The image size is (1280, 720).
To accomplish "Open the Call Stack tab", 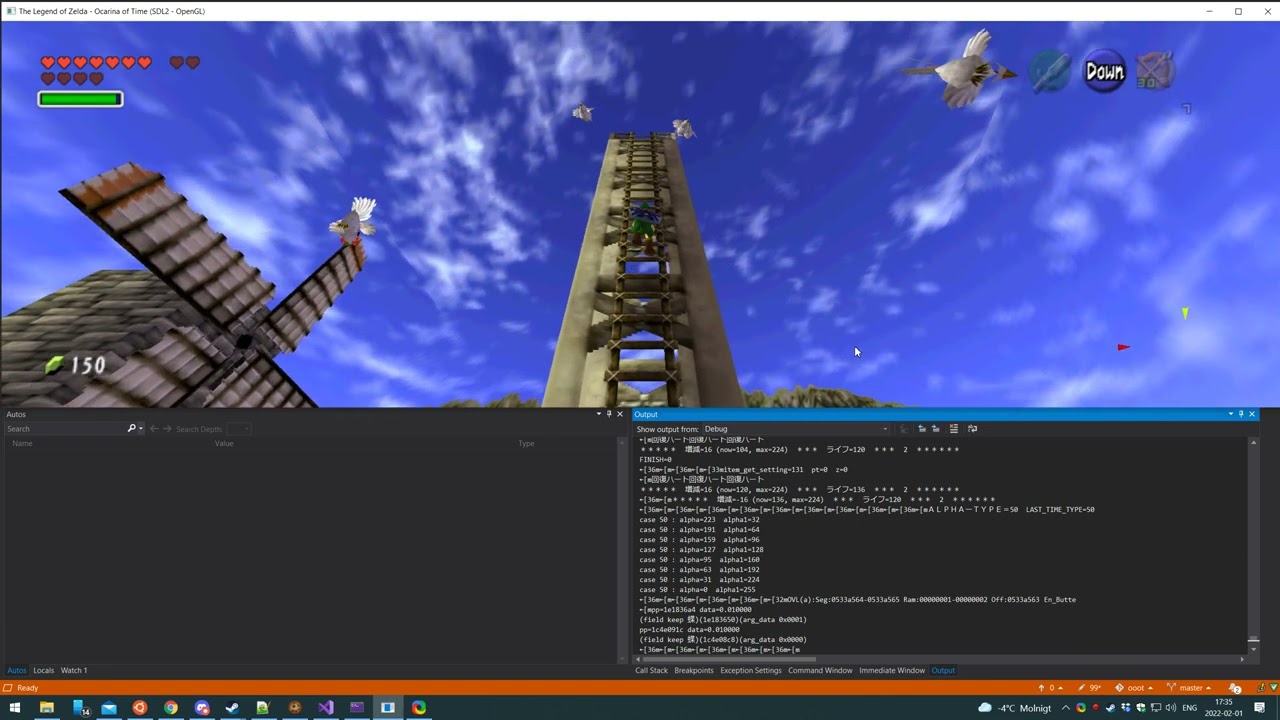I will [651, 670].
